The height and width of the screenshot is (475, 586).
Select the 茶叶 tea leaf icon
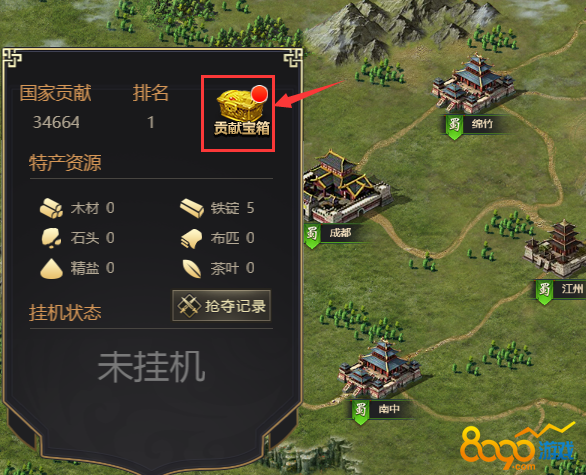[x=192, y=269]
